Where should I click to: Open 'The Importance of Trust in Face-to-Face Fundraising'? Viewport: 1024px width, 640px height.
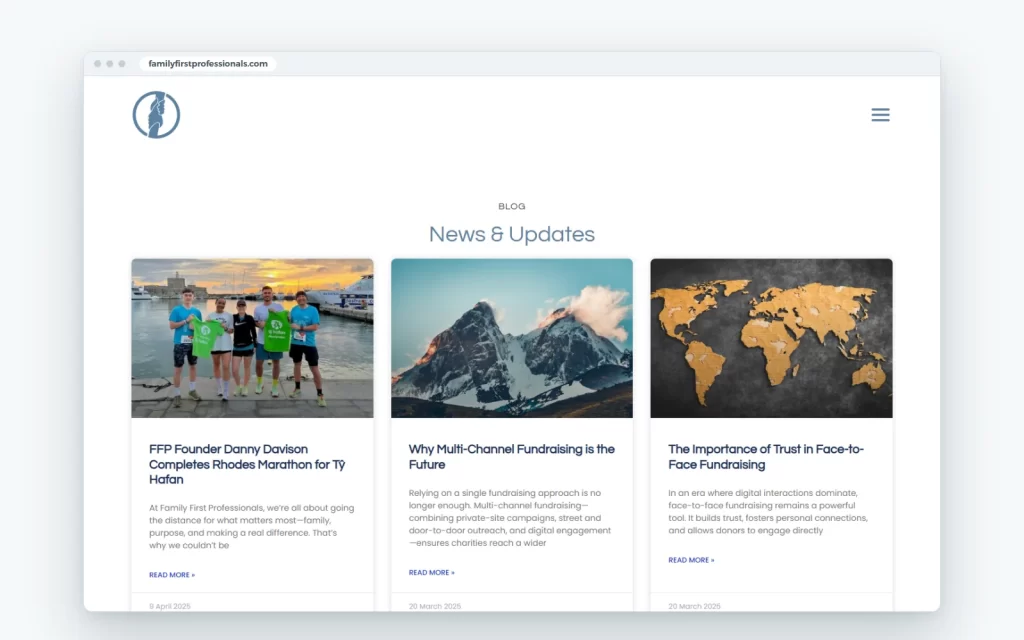[766, 456]
